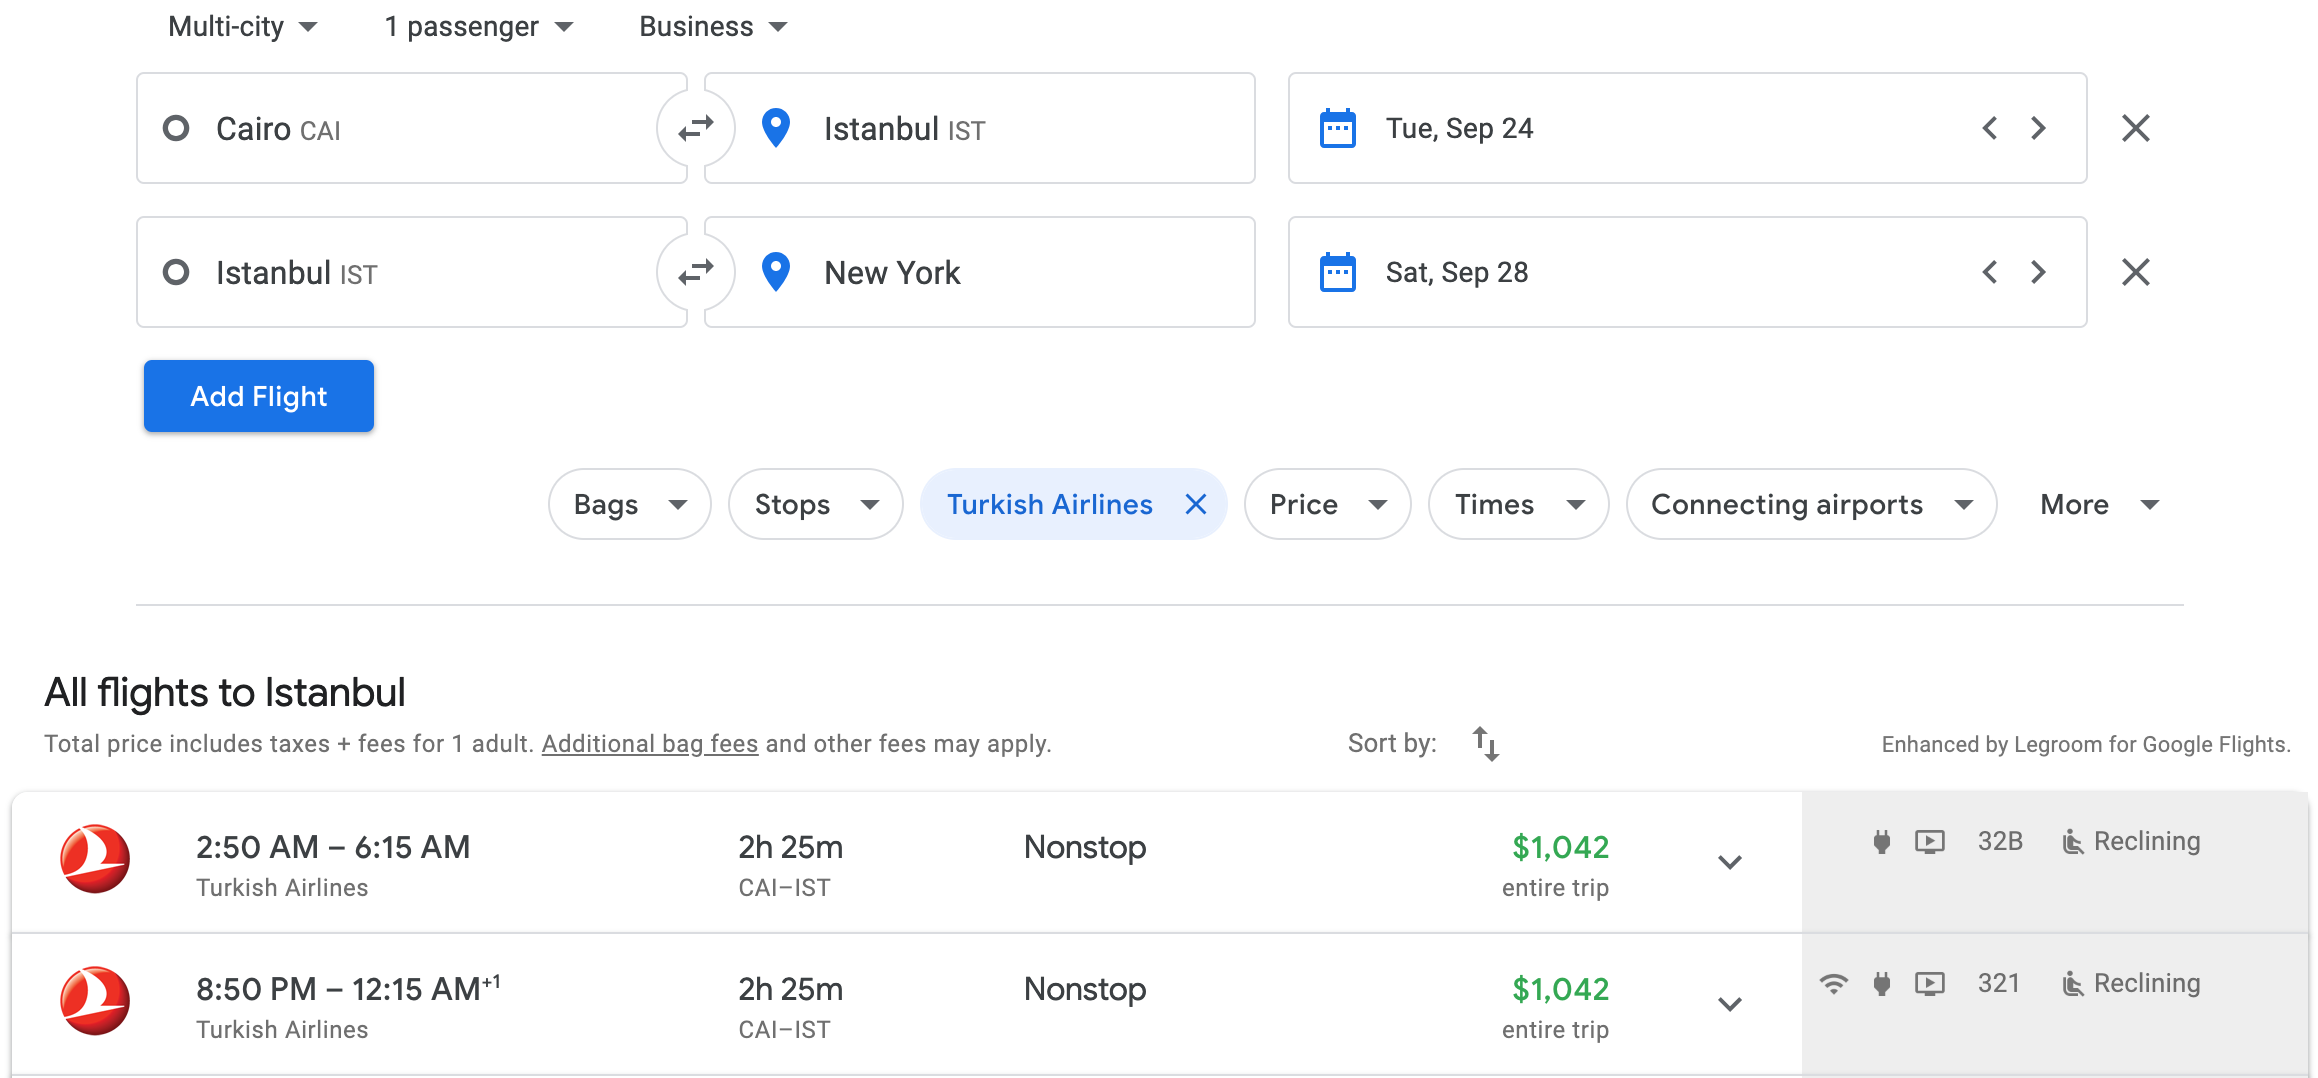This screenshot has width=2318, height=1078.
Task: Remove the Istanbul to New York flight row
Action: (x=2135, y=272)
